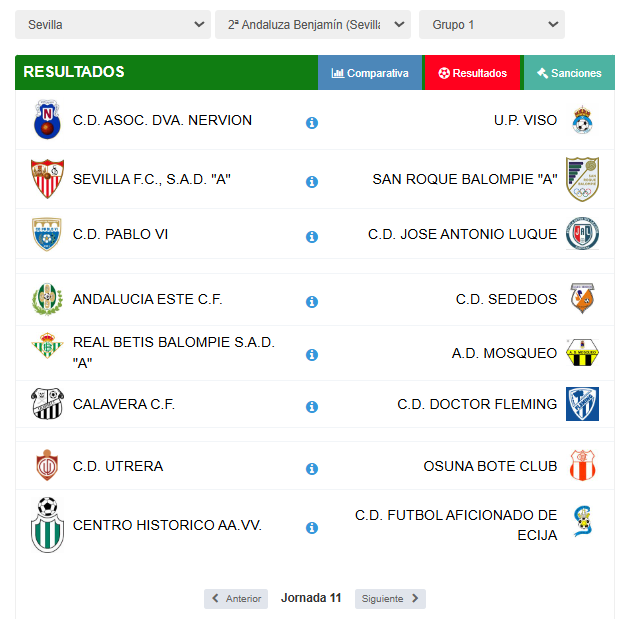622x619 pixels.
Task: Click the Real Betis club crest
Action: click(x=47, y=346)
